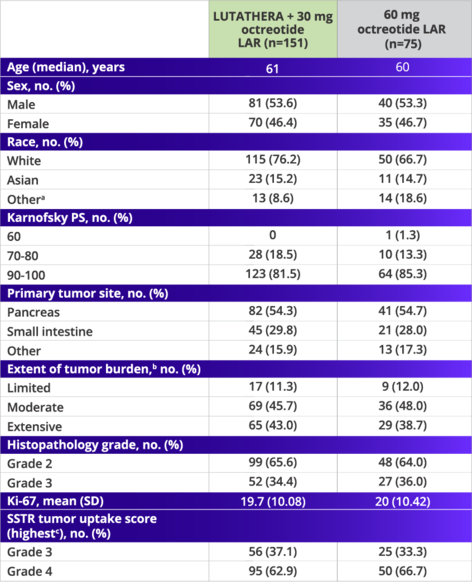
Task: Click the median age value 61
Action: (x=272, y=69)
